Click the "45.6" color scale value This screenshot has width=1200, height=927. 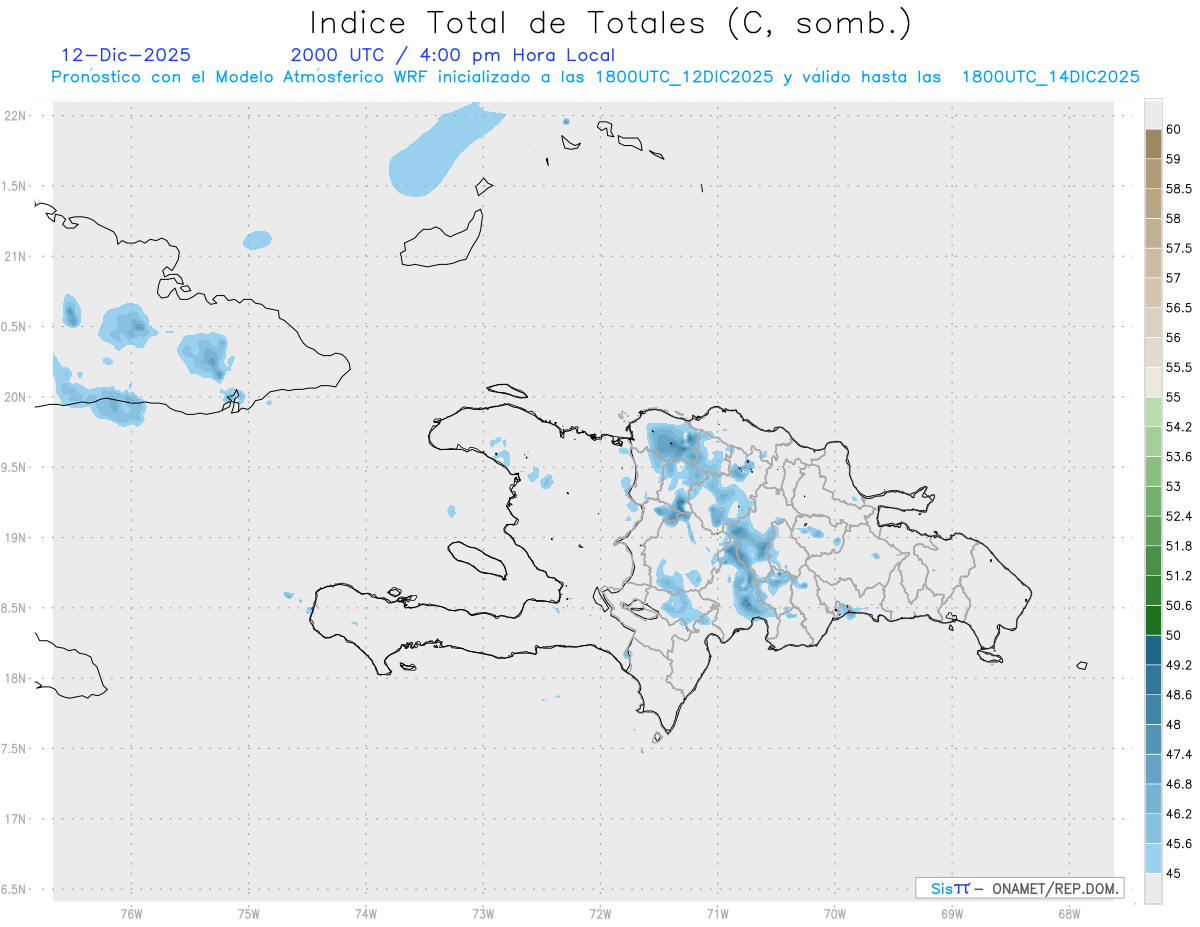(x=1179, y=844)
